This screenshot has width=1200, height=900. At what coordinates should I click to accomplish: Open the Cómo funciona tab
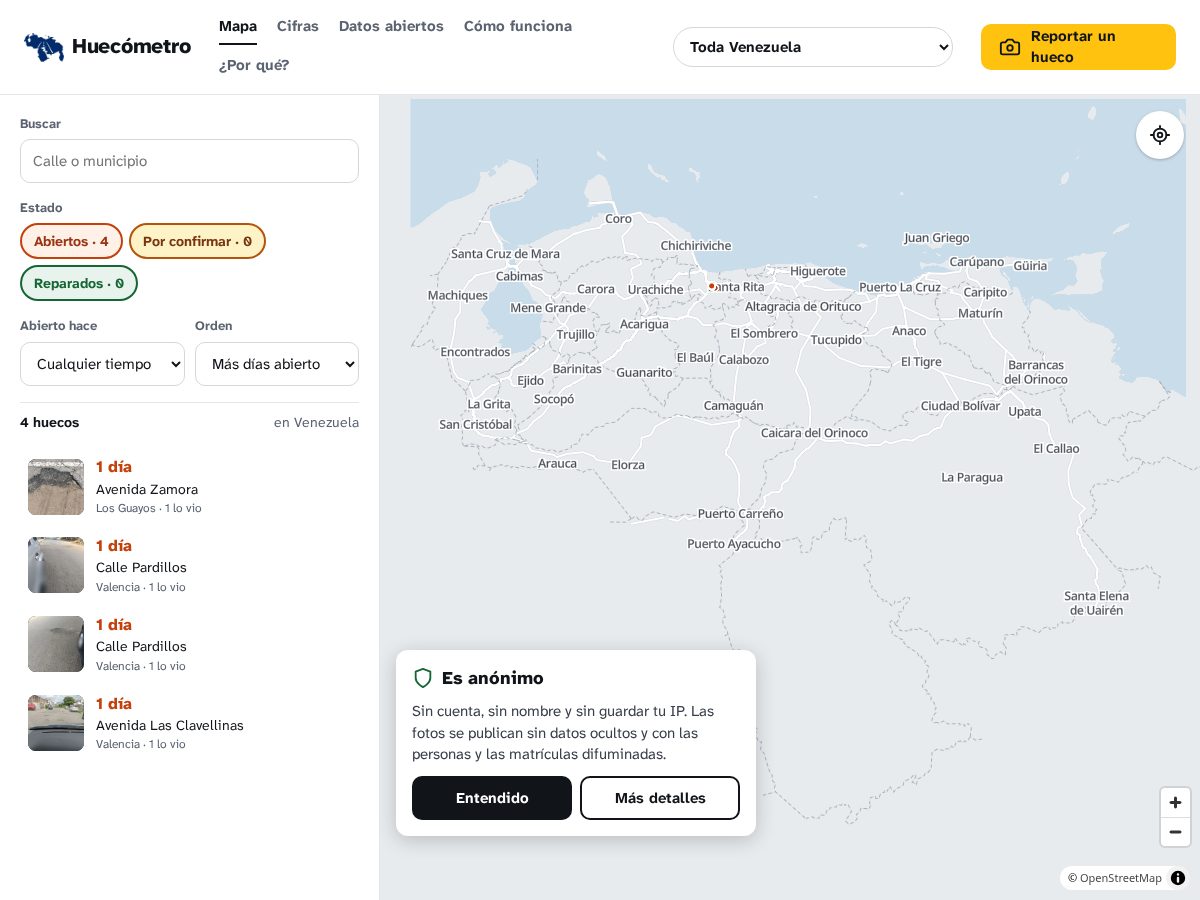pyautogui.click(x=518, y=26)
